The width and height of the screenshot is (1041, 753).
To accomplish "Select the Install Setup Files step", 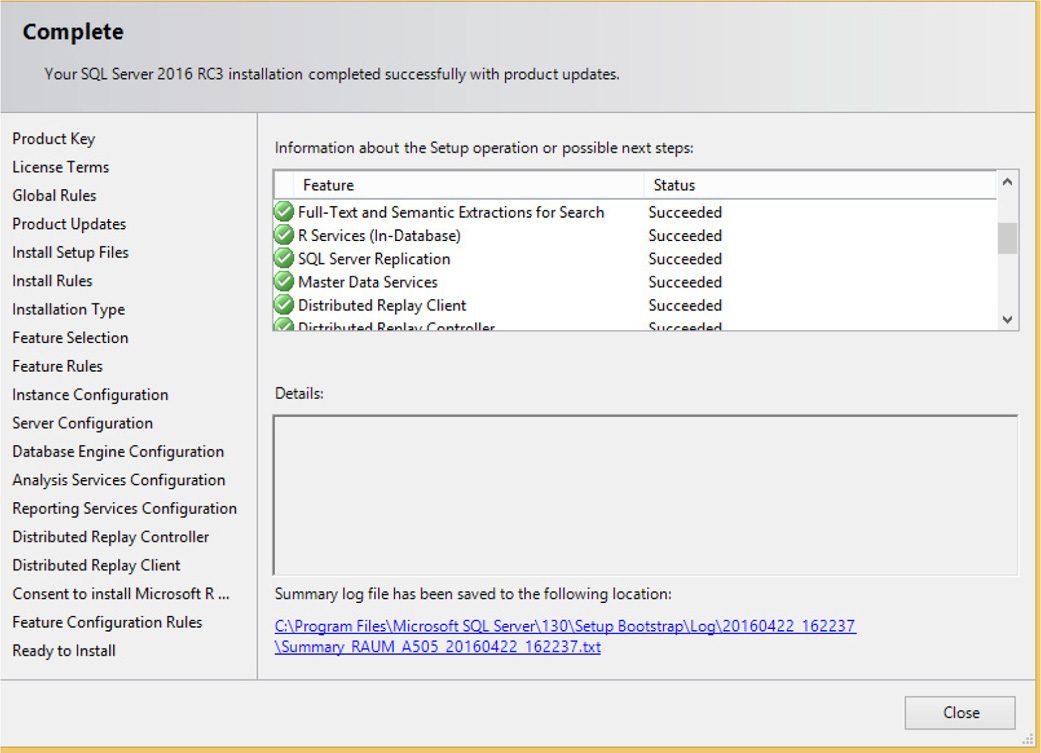I will coord(70,253).
